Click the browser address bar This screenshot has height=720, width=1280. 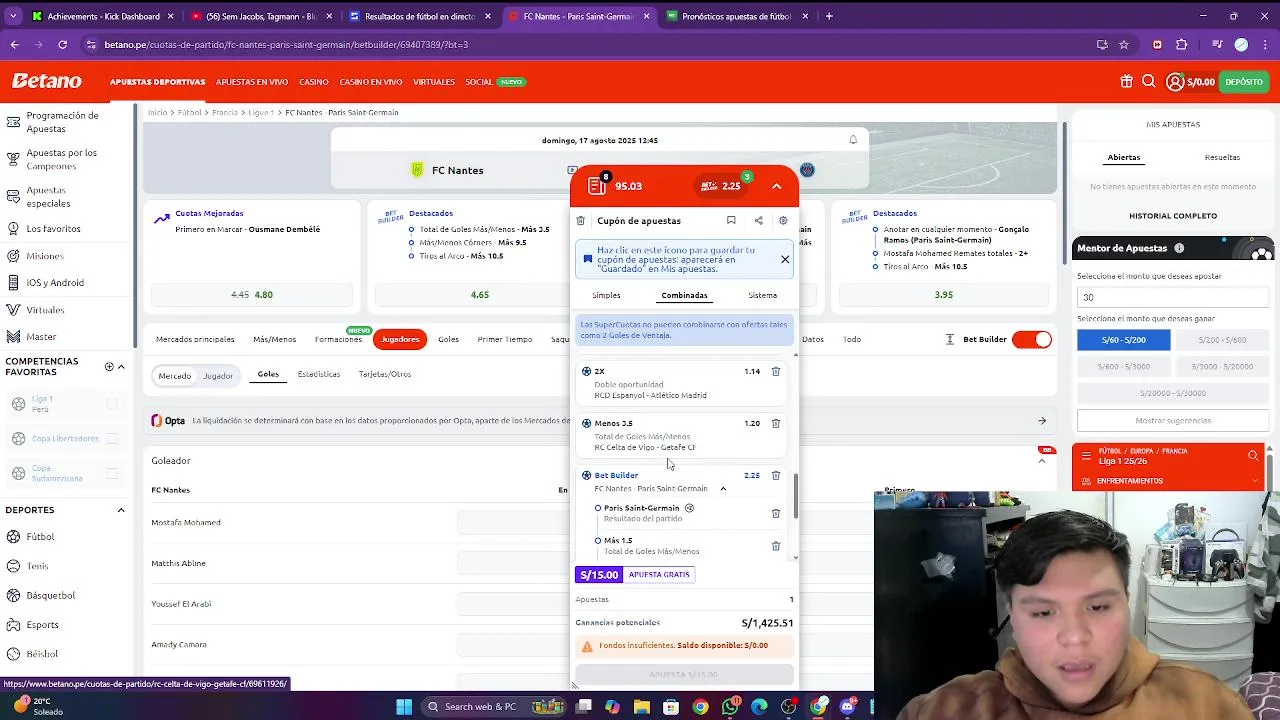point(590,44)
